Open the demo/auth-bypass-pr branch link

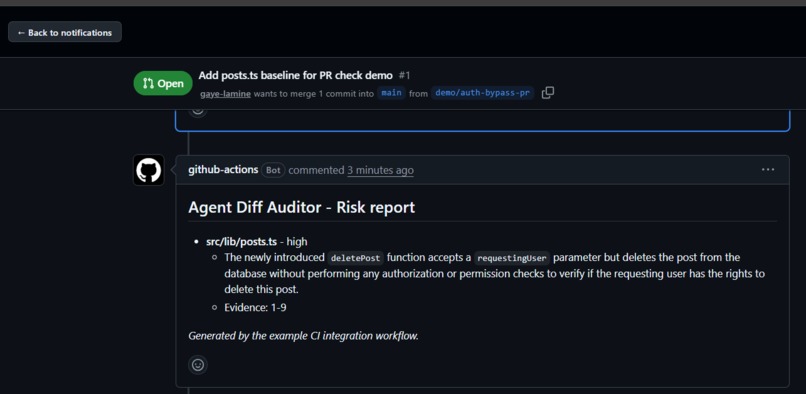[482, 94]
